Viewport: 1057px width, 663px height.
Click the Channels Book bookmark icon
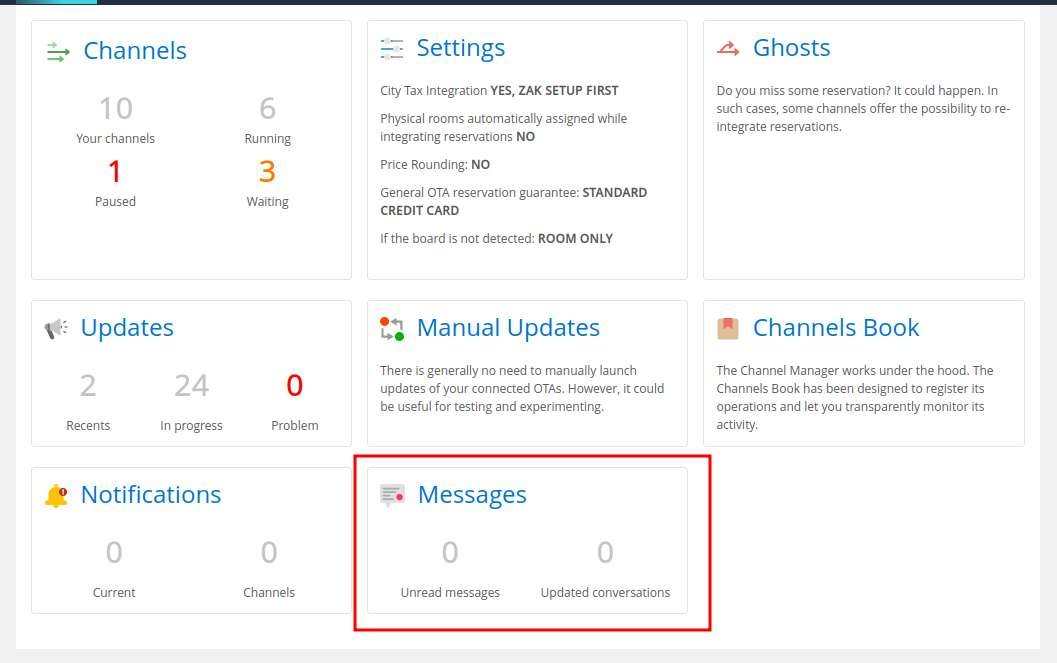tap(728, 328)
